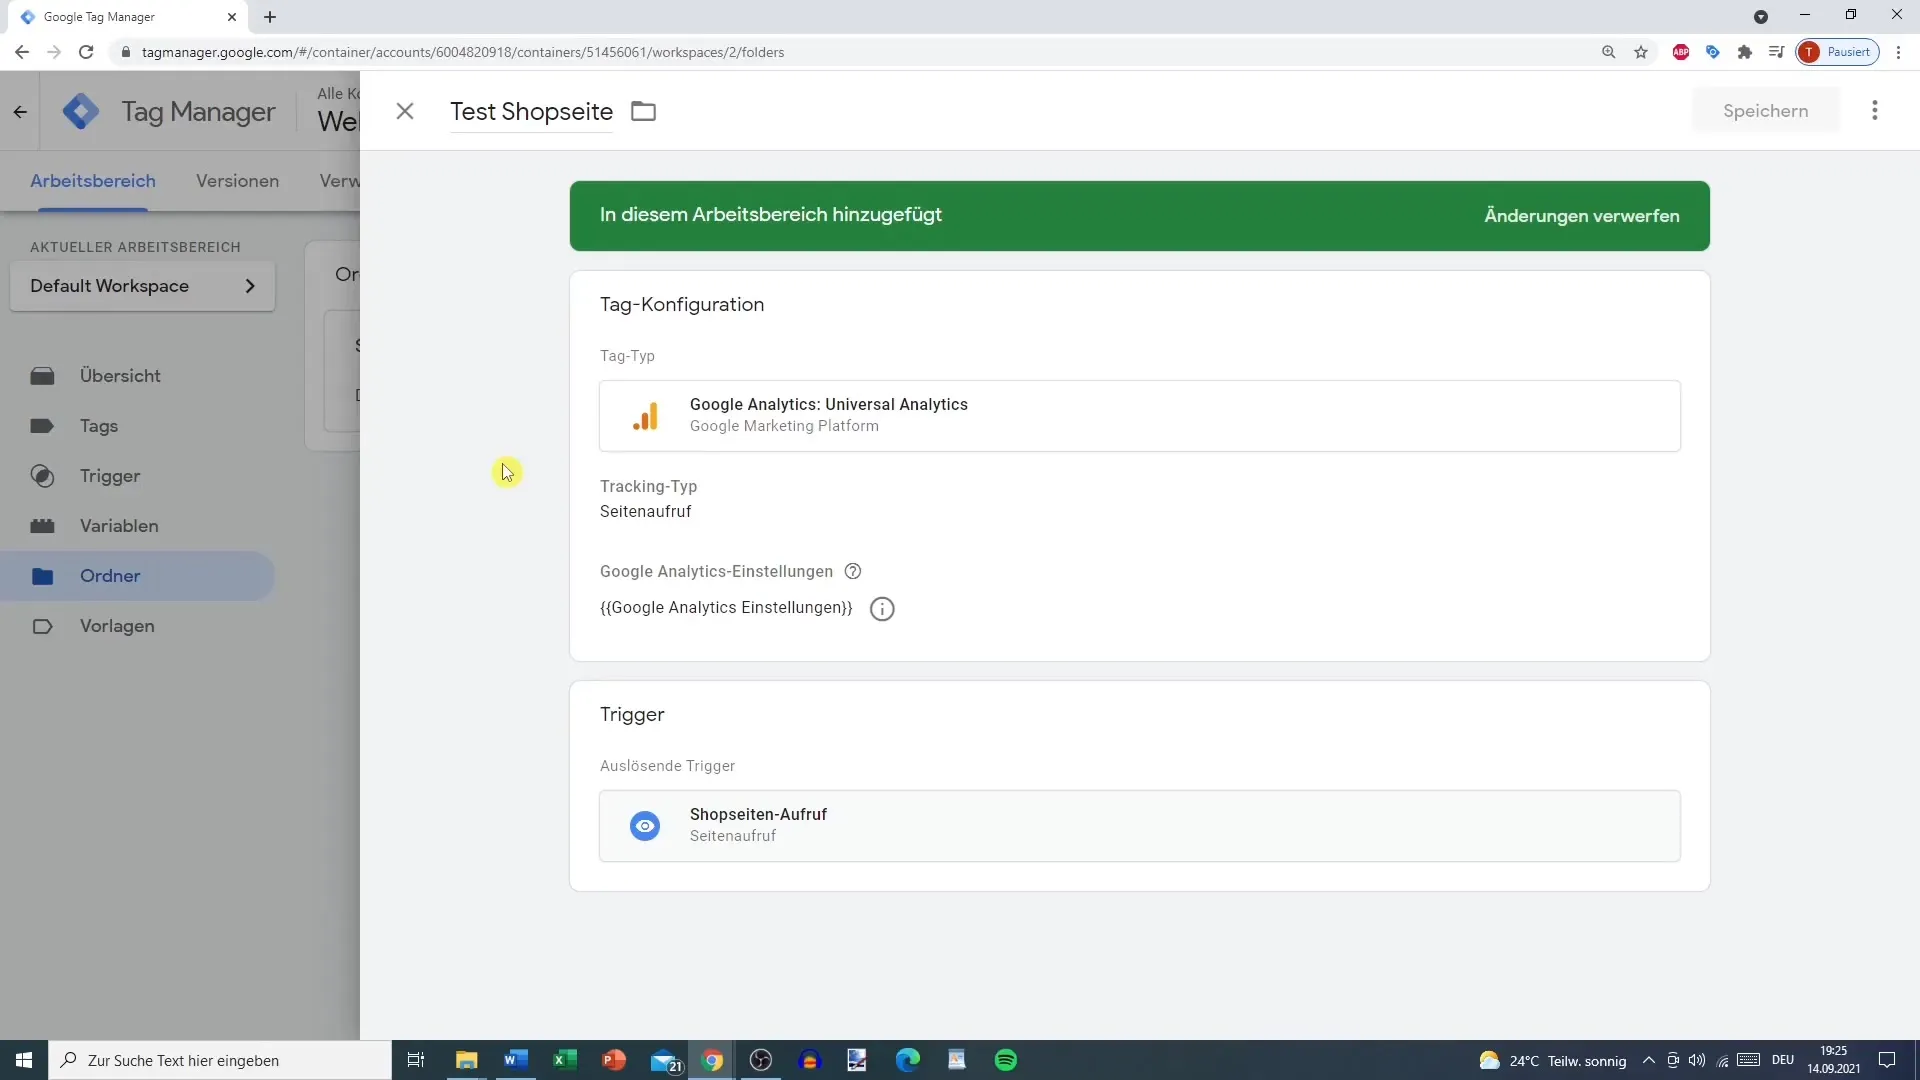Select the Arbeitsbereich tab

tap(93, 181)
